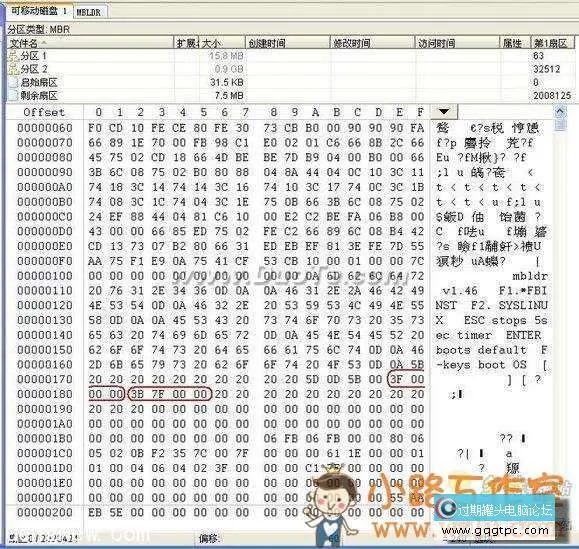Click the 3B byte in row 00000180

137,394
